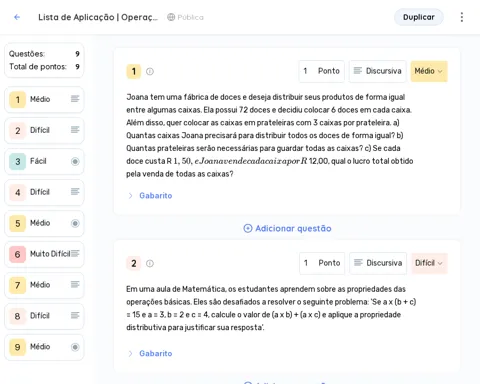The height and width of the screenshot is (384, 480).
Task: Click the discursive lines icon in sidebar row 8
Action: [x=75, y=315]
